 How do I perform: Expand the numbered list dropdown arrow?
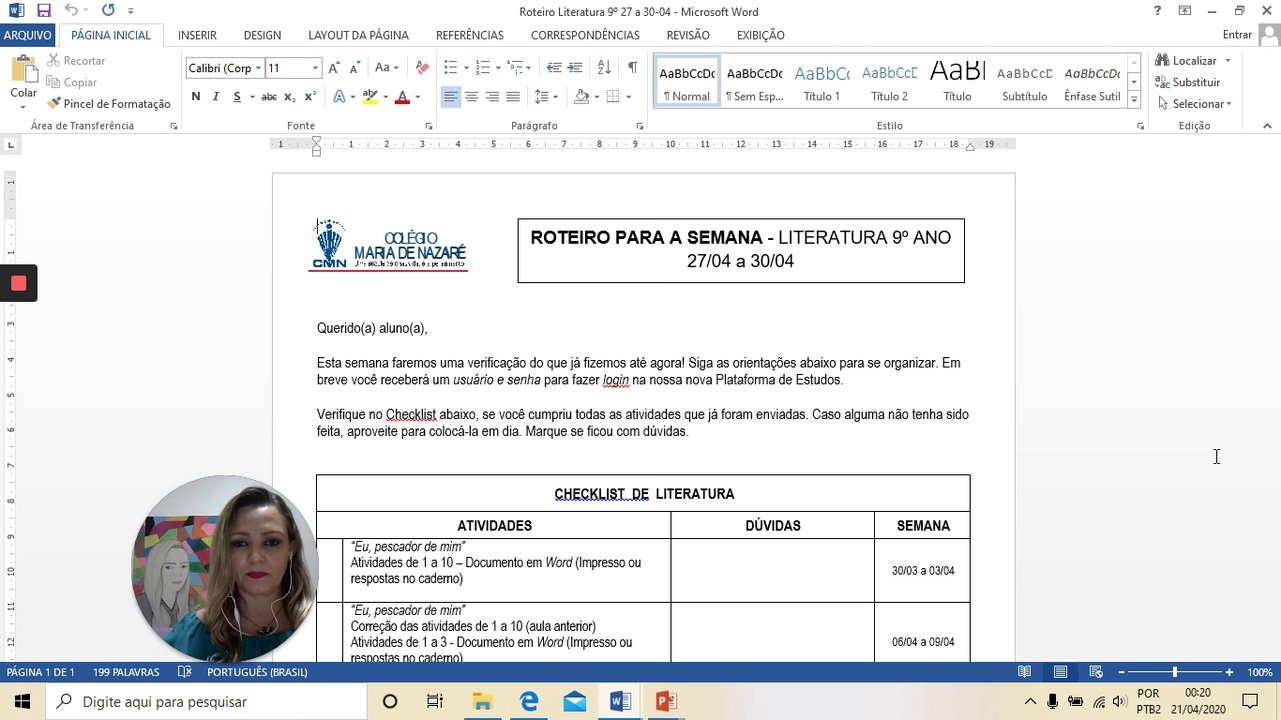click(x=498, y=68)
